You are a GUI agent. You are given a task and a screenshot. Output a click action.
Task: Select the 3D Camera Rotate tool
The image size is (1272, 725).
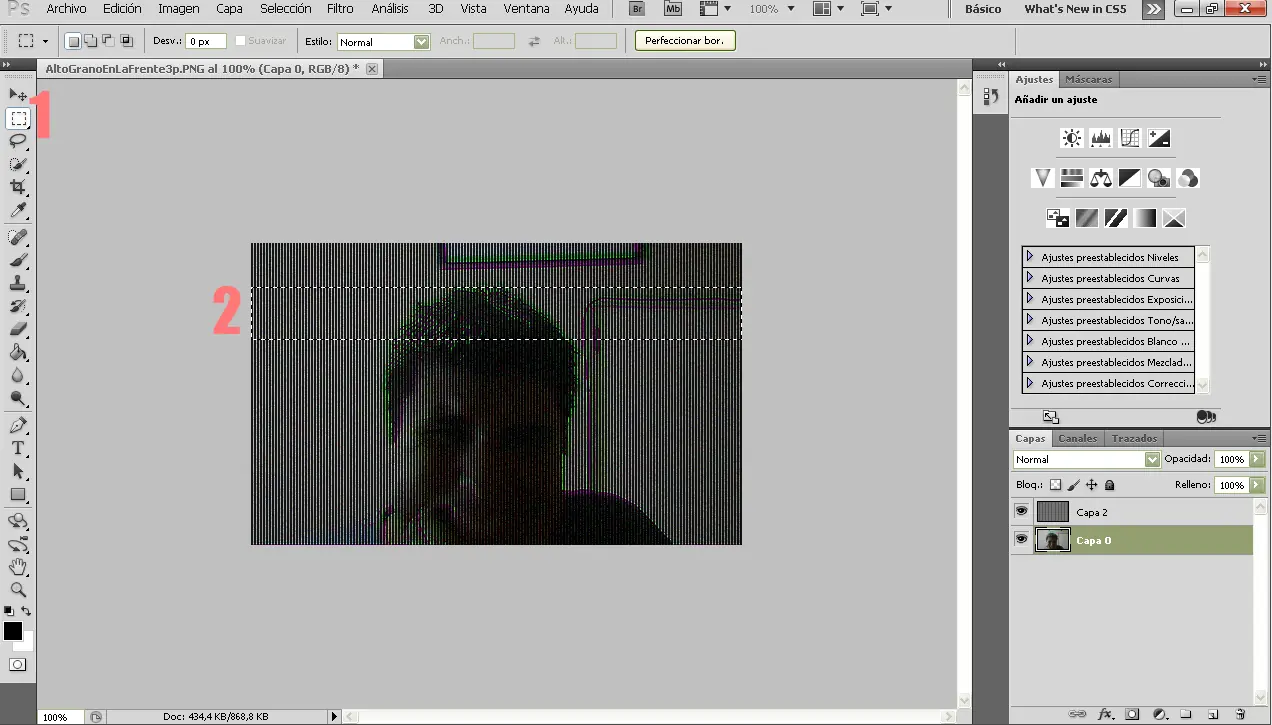coord(18,545)
